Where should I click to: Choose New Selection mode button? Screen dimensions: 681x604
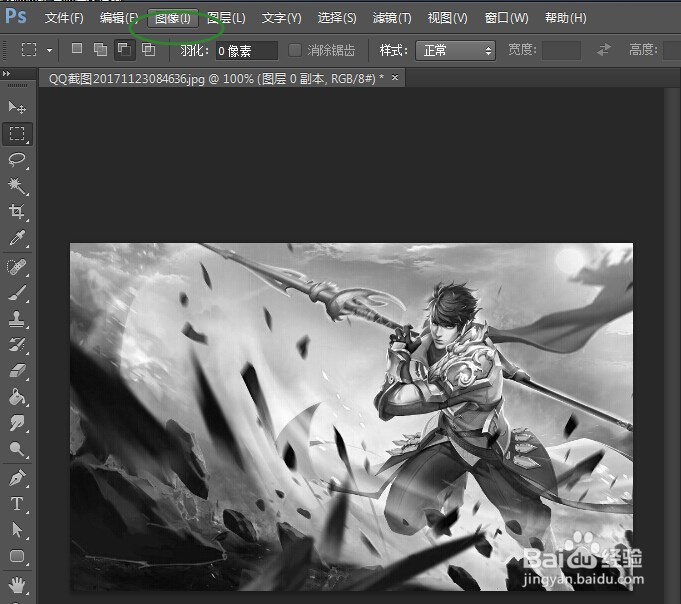[x=77, y=49]
